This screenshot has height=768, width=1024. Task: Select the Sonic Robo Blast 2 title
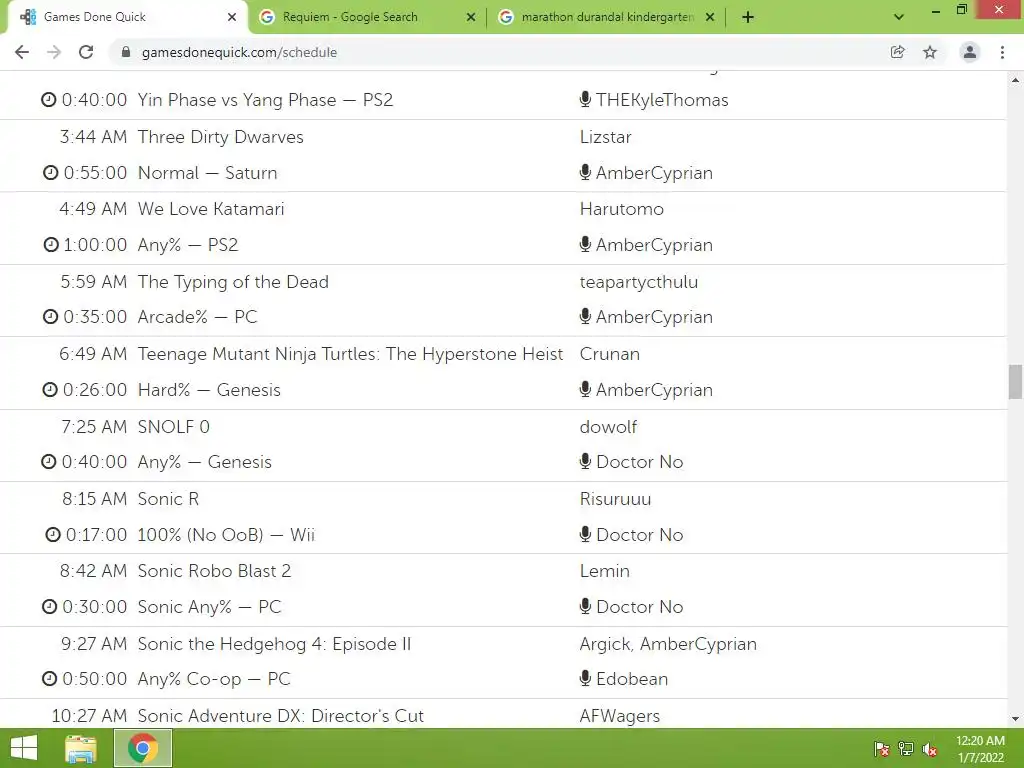tap(214, 571)
